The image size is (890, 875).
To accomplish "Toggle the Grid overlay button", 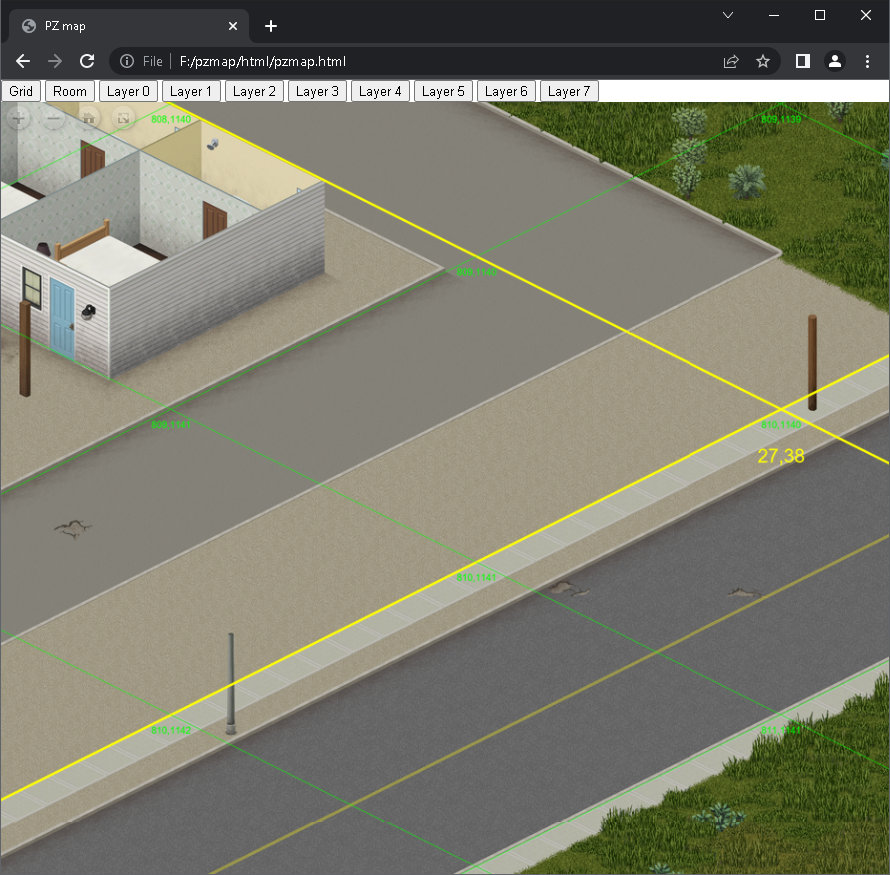I will click(x=21, y=91).
